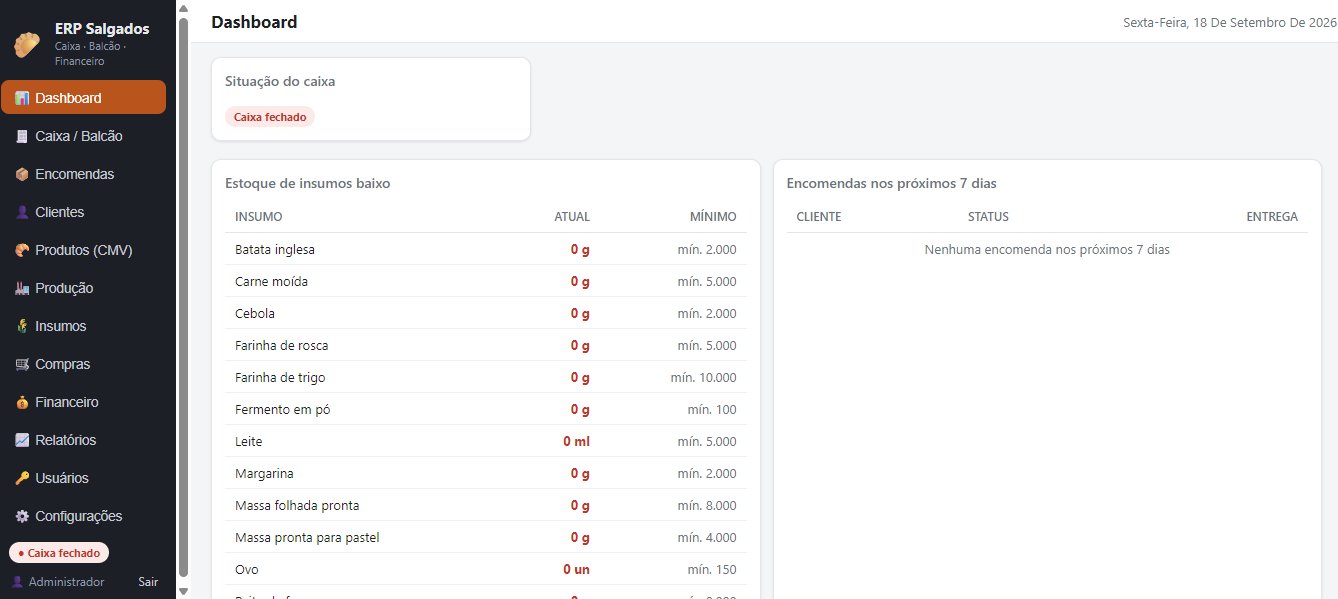Click the Encomendas package icon

pos(22,174)
